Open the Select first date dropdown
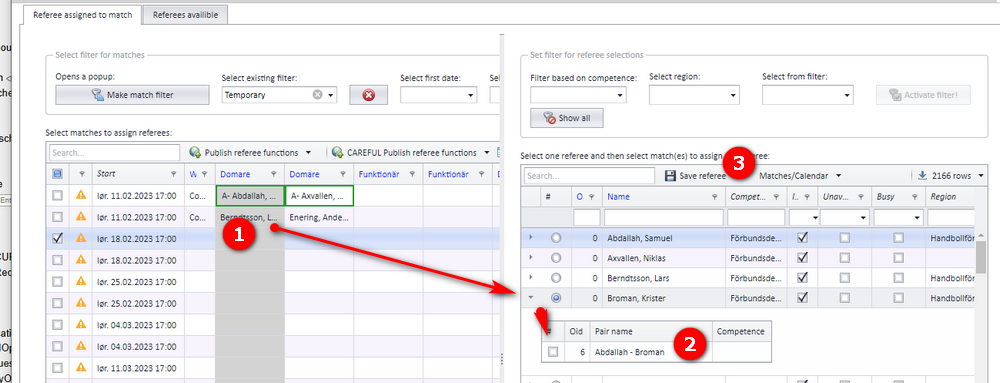 471,96
